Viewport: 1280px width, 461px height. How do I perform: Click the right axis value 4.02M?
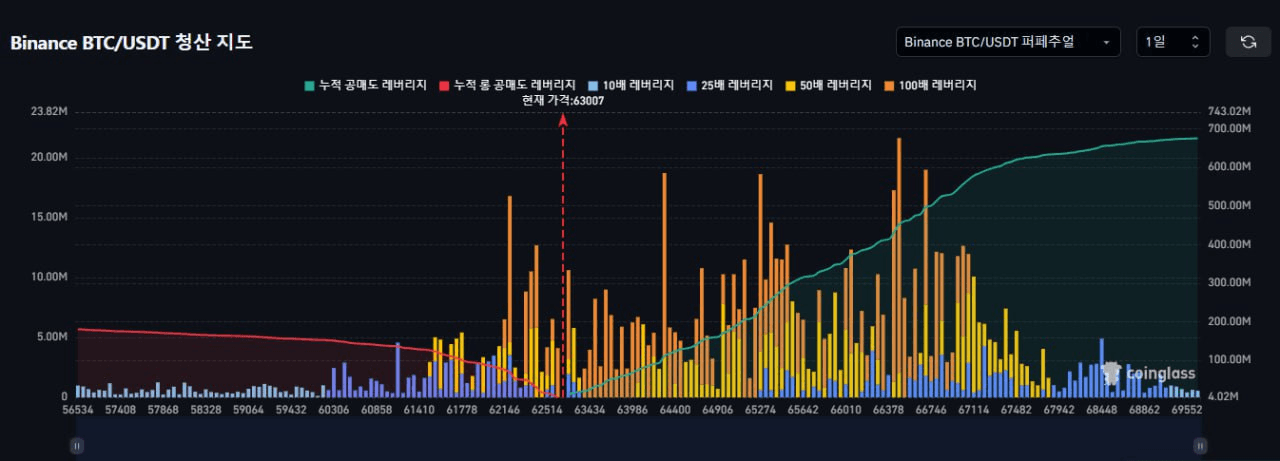click(1225, 397)
